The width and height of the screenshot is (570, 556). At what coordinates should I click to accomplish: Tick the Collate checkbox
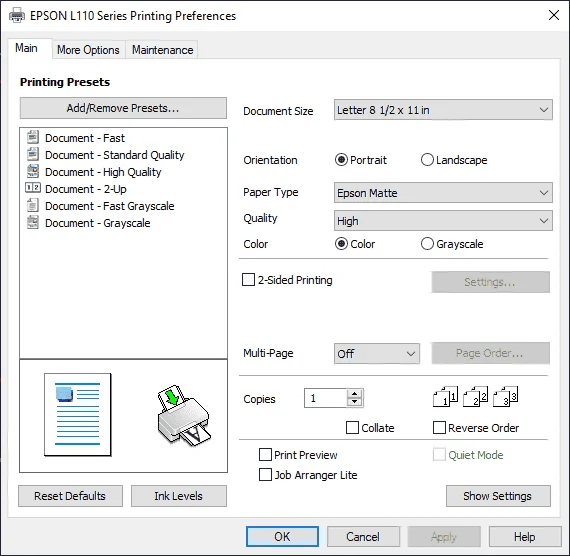click(x=352, y=428)
